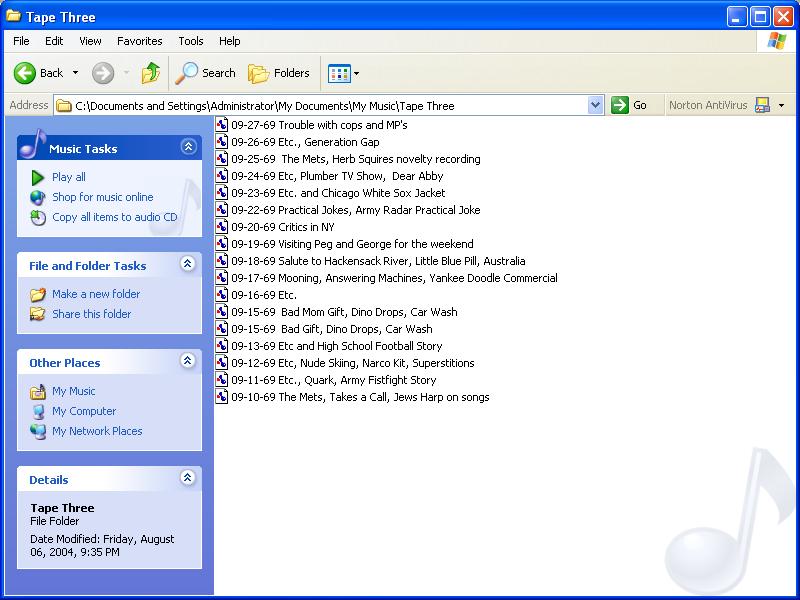800x600 pixels.
Task: Select the 09-16-69 Etc. file
Action: pyautogui.click(x=263, y=295)
